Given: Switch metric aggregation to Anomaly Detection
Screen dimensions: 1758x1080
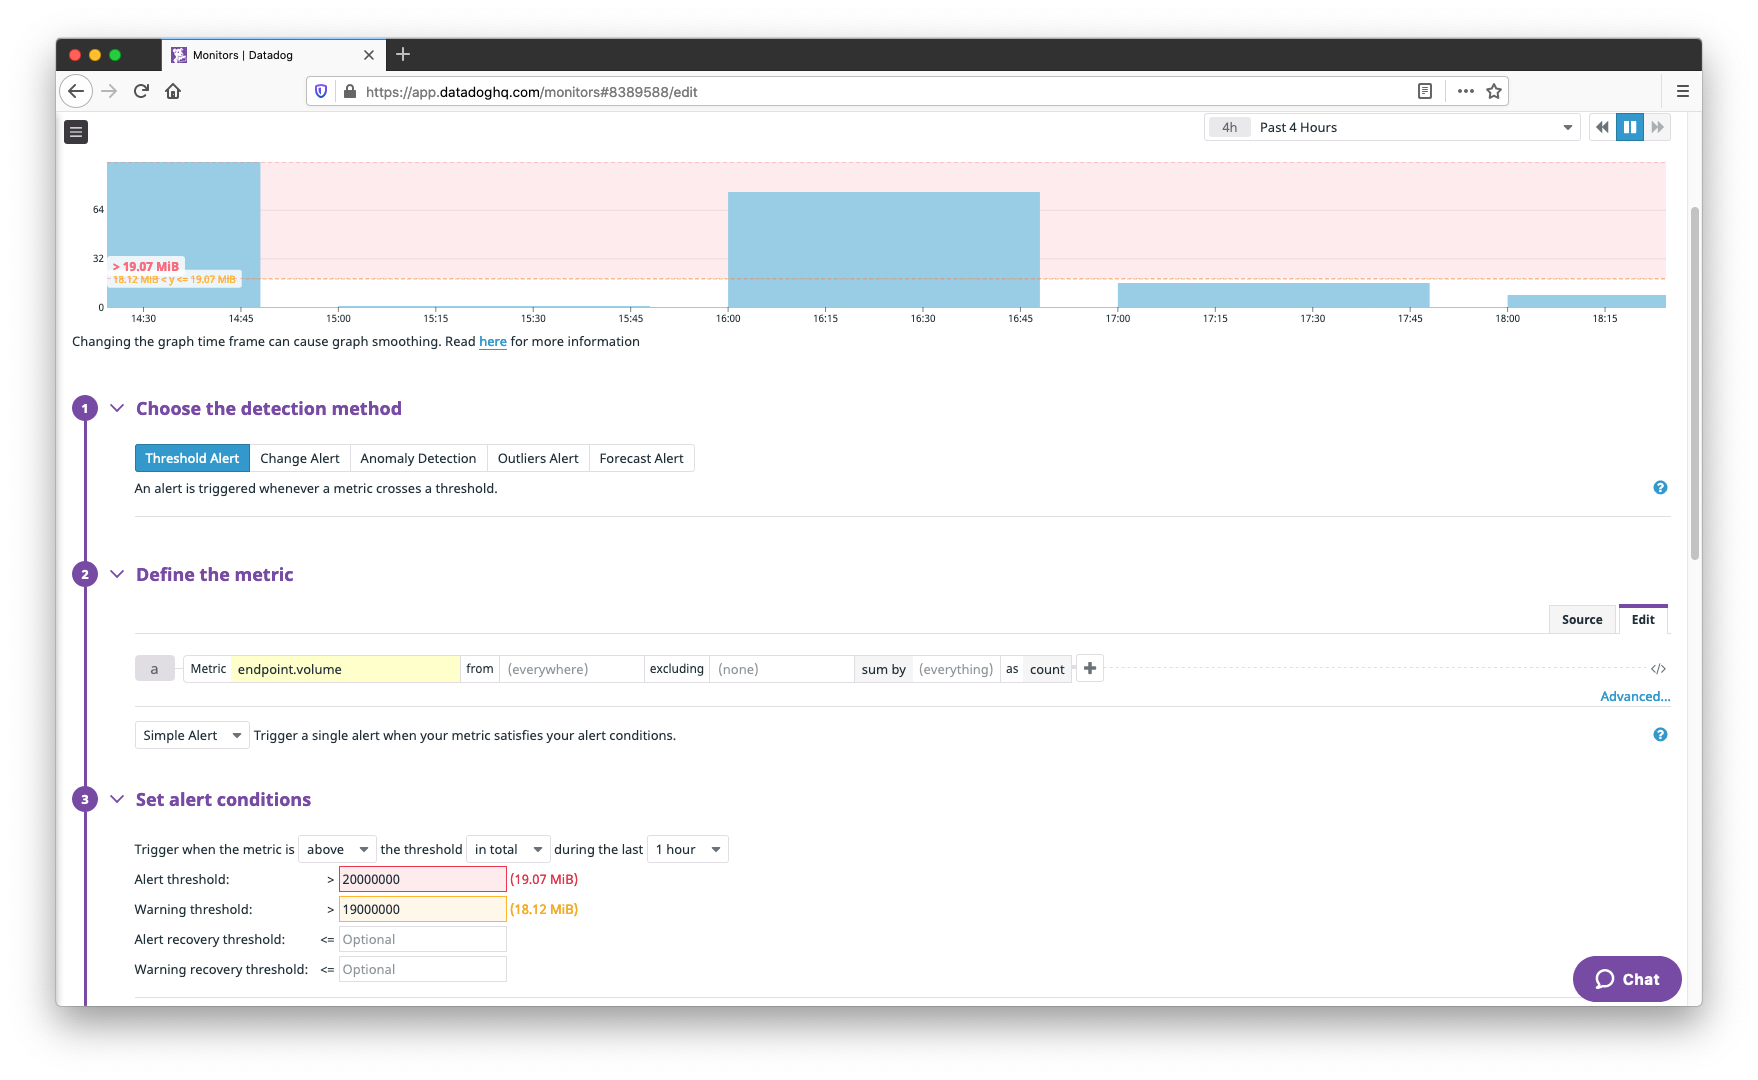Looking at the screenshot, I should tap(418, 458).
